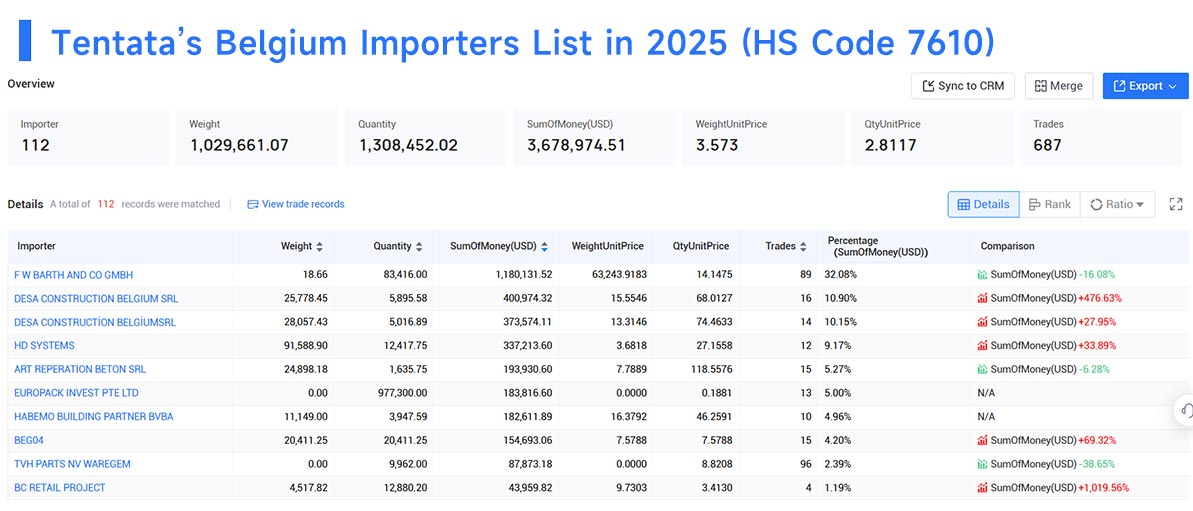Open the Export dropdown
The height and width of the screenshot is (511, 1193).
[x=1145, y=86]
